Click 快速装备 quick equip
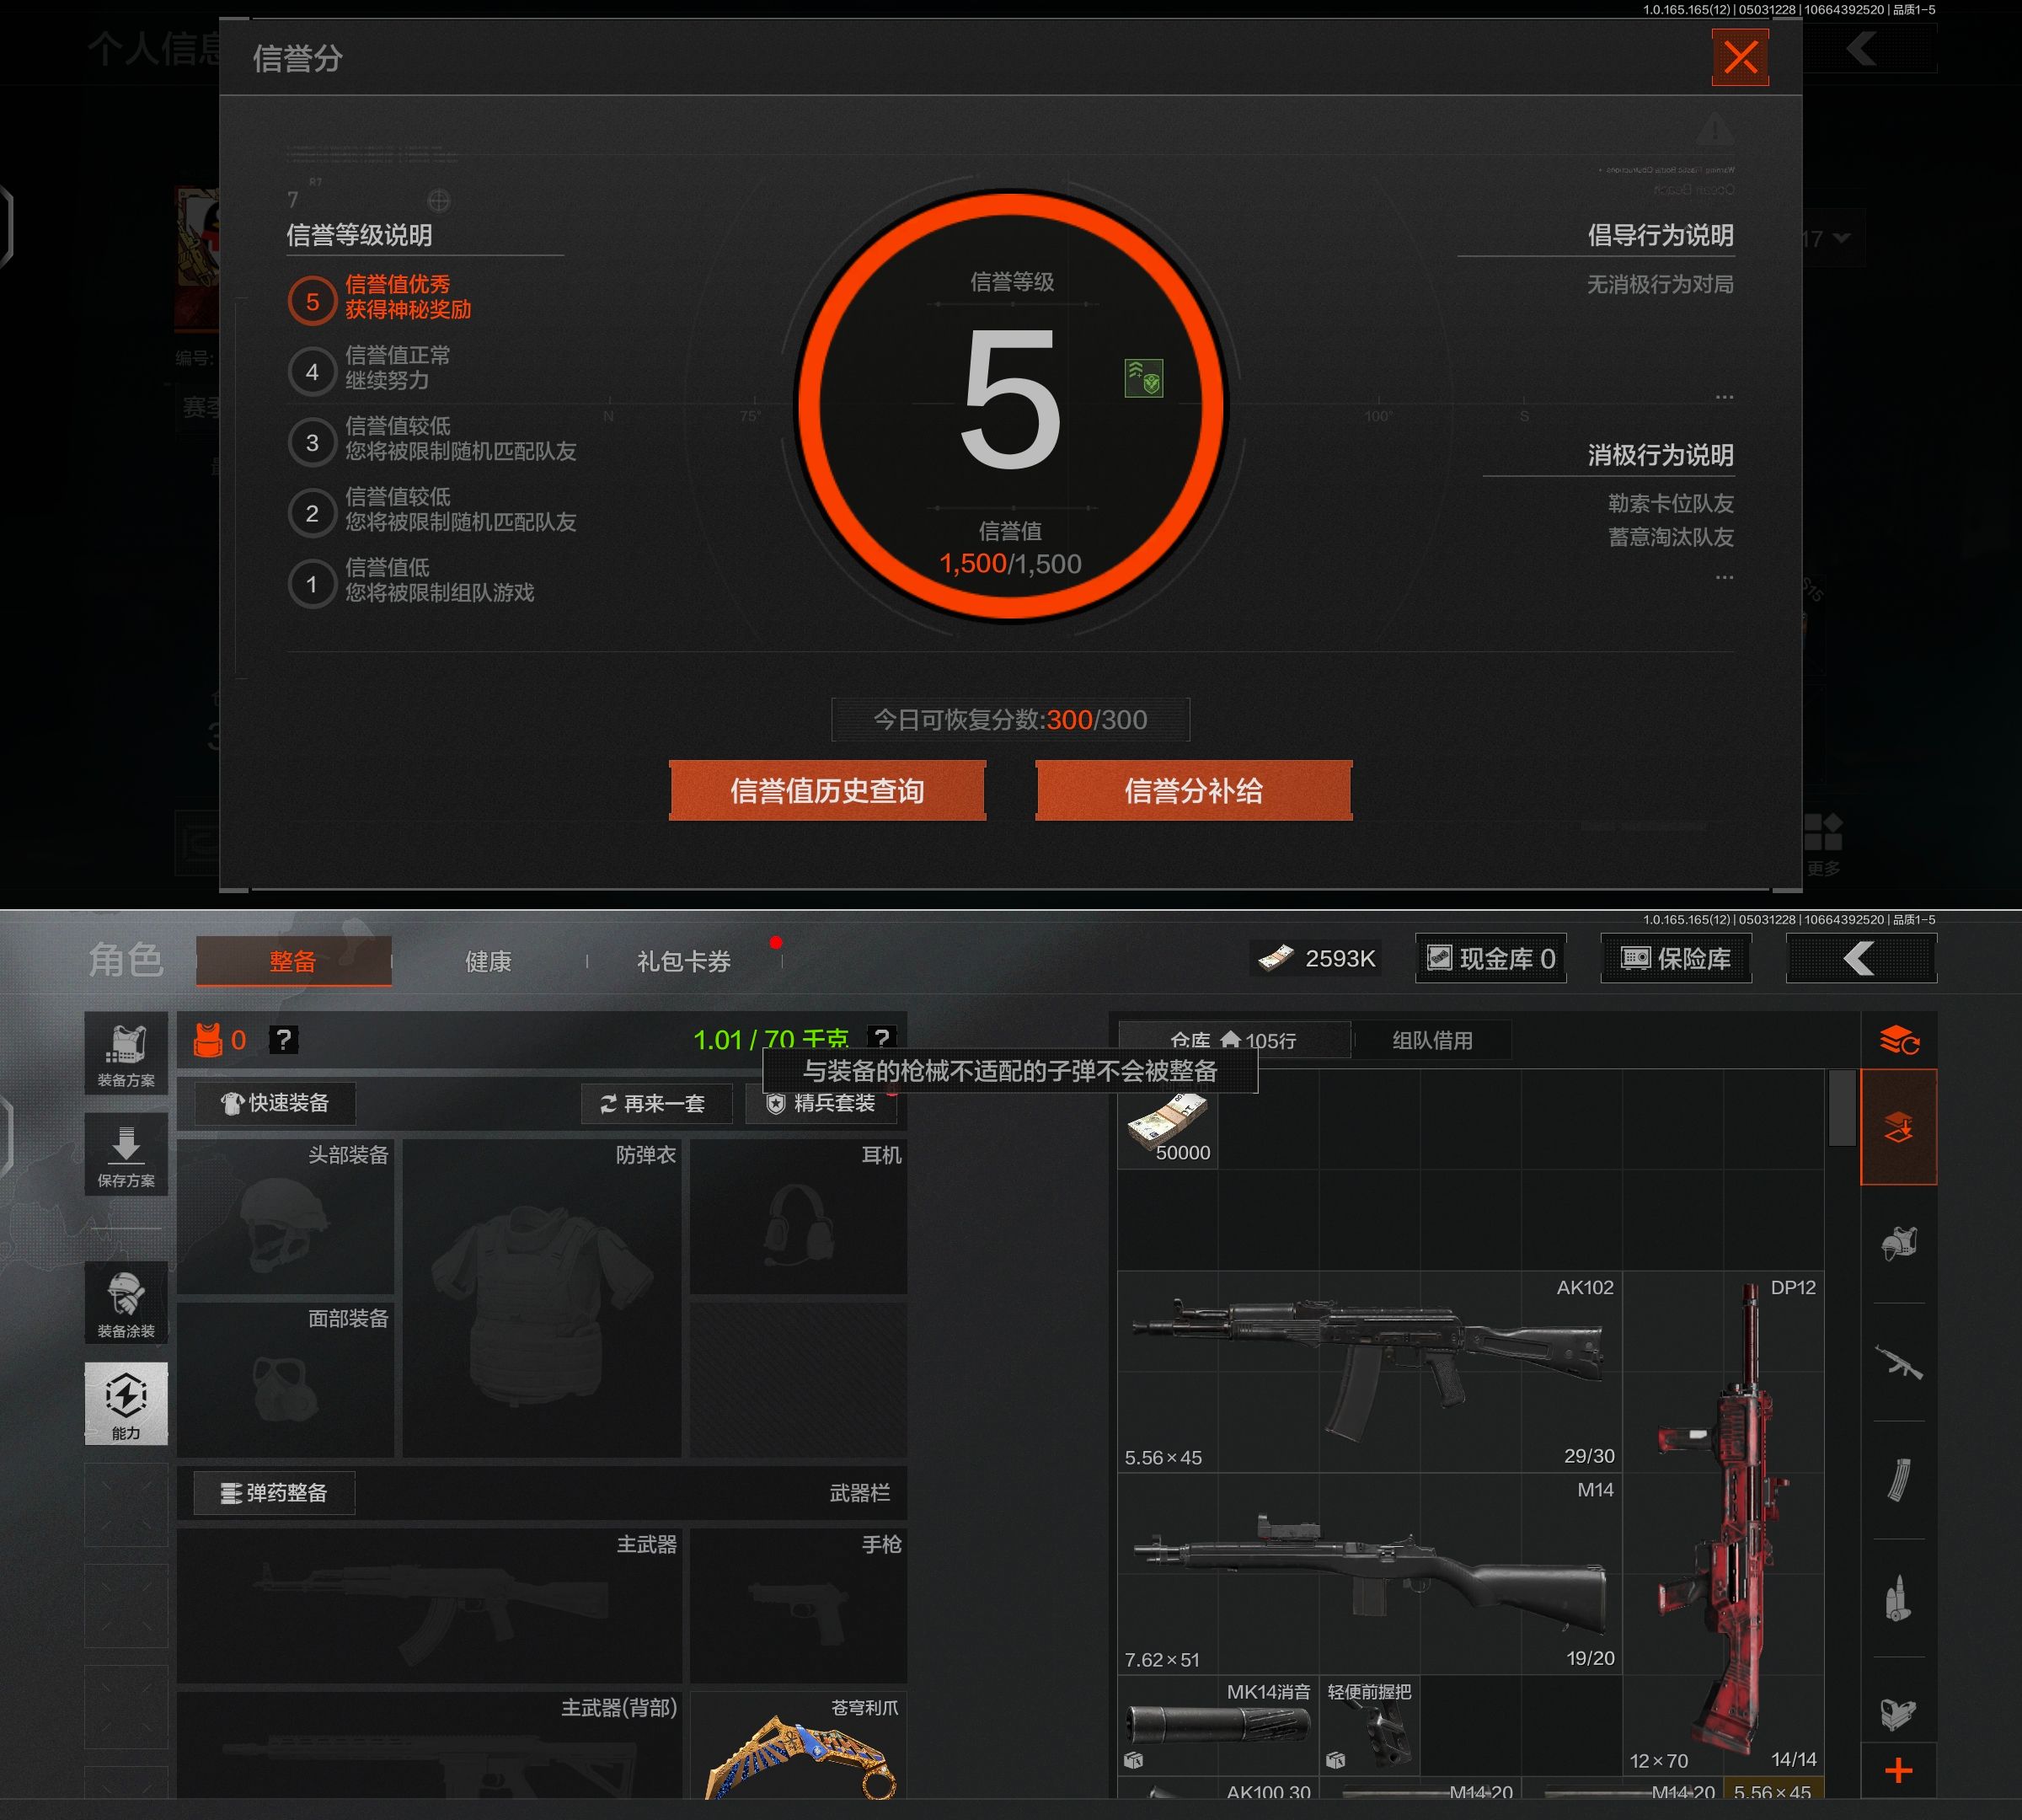 click(x=275, y=1103)
